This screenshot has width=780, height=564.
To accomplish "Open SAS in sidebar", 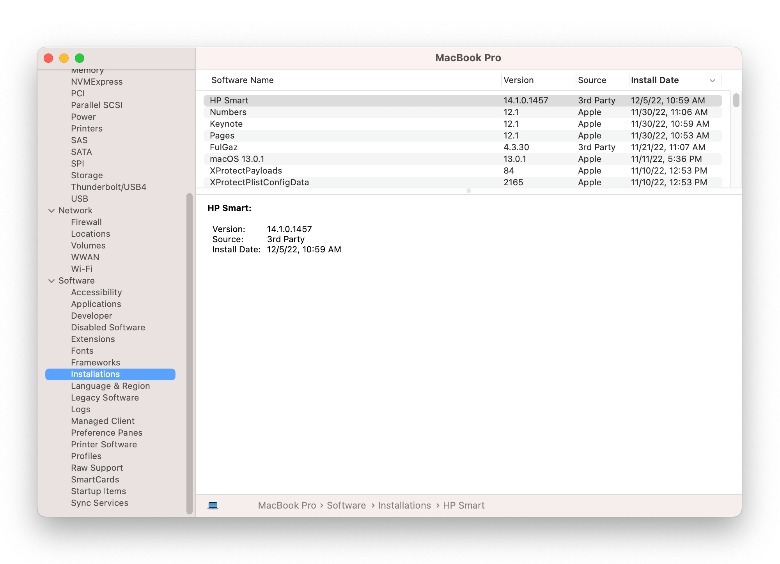I will [79, 140].
